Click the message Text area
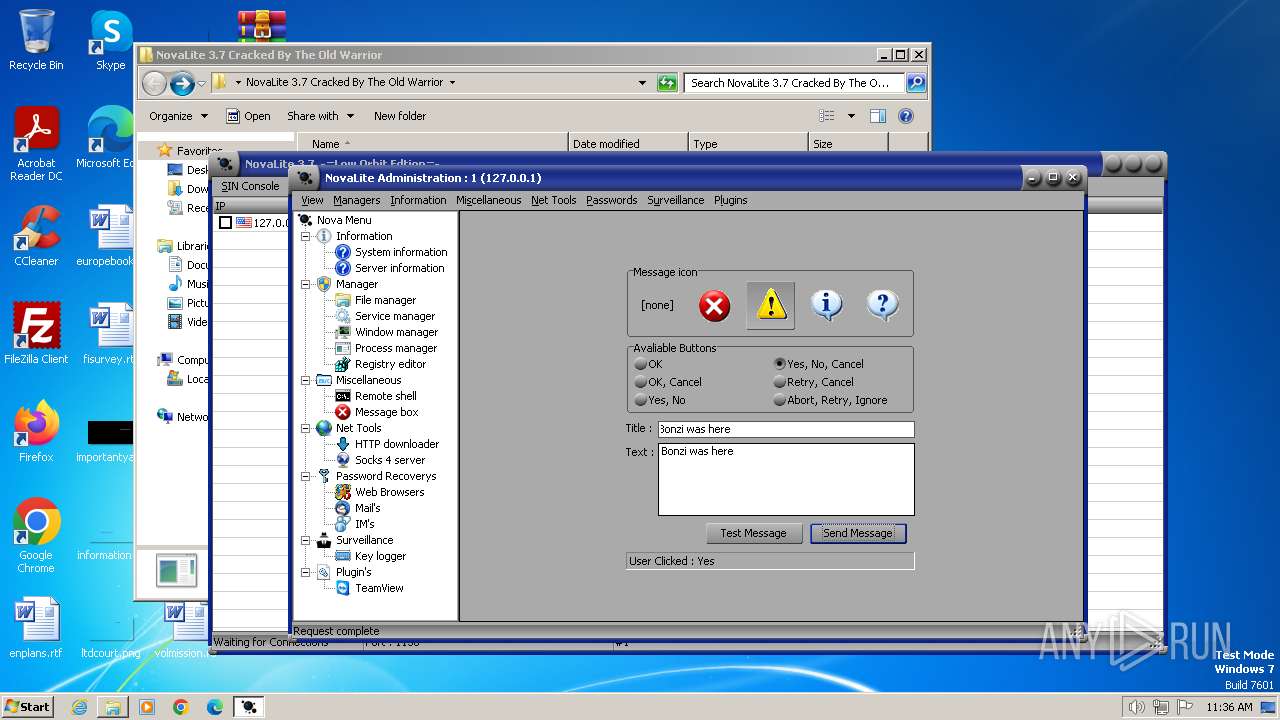The width and height of the screenshot is (1280, 720). point(786,479)
